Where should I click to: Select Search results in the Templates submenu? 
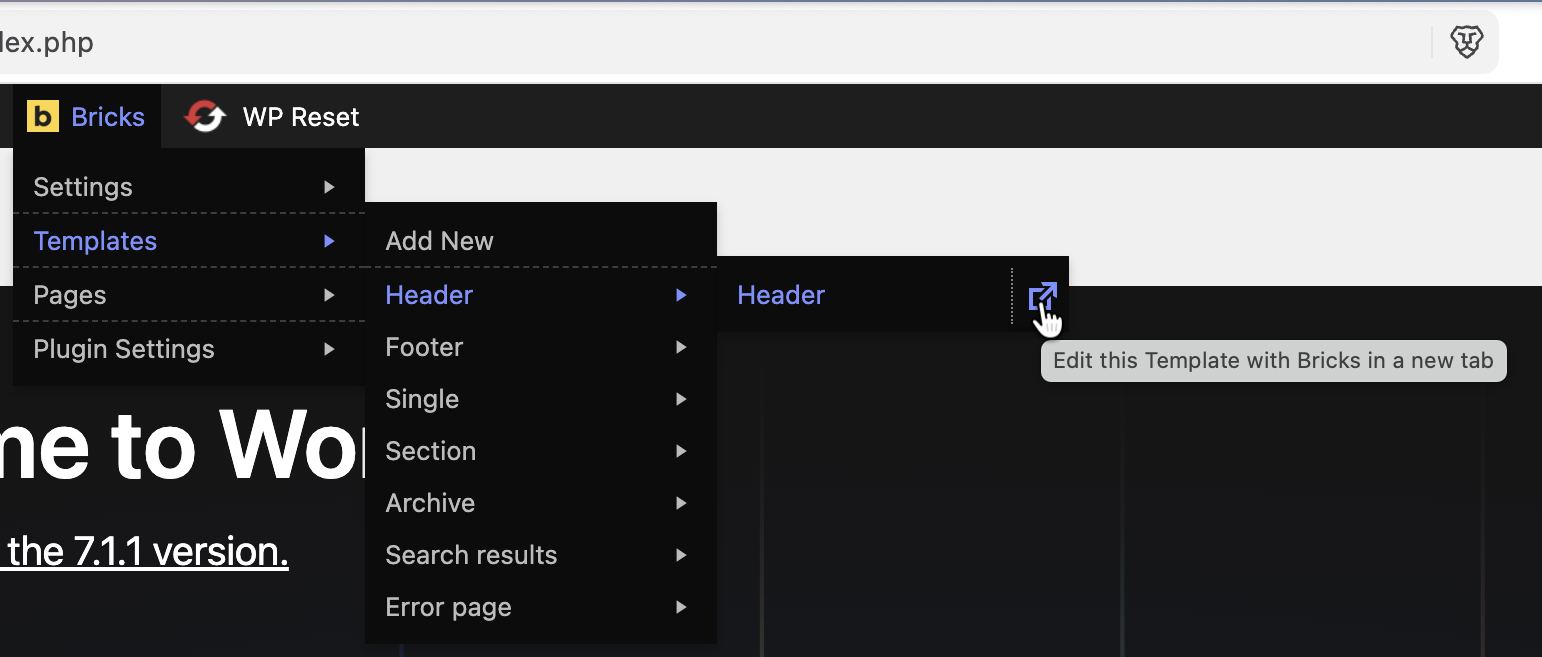(541, 555)
